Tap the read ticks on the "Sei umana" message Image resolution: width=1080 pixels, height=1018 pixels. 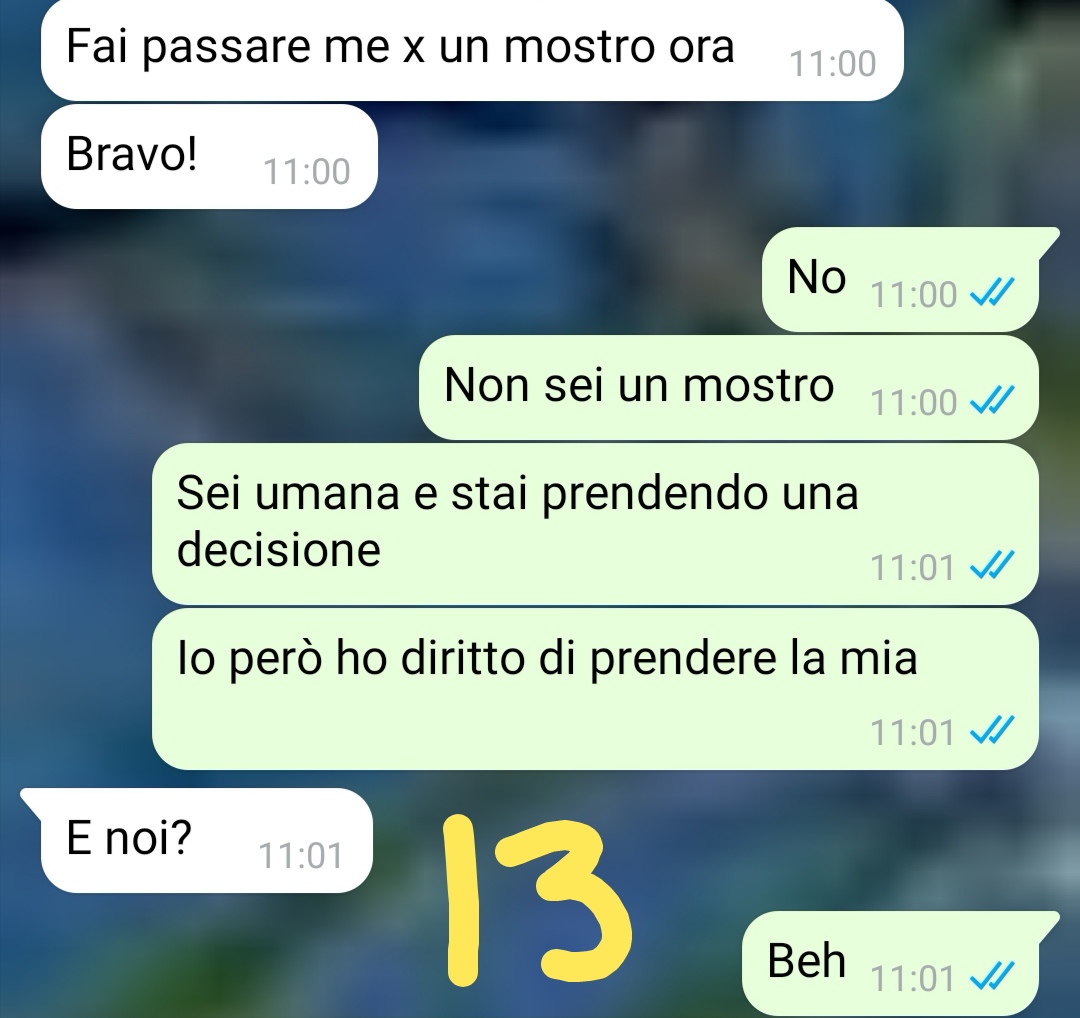click(x=992, y=566)
